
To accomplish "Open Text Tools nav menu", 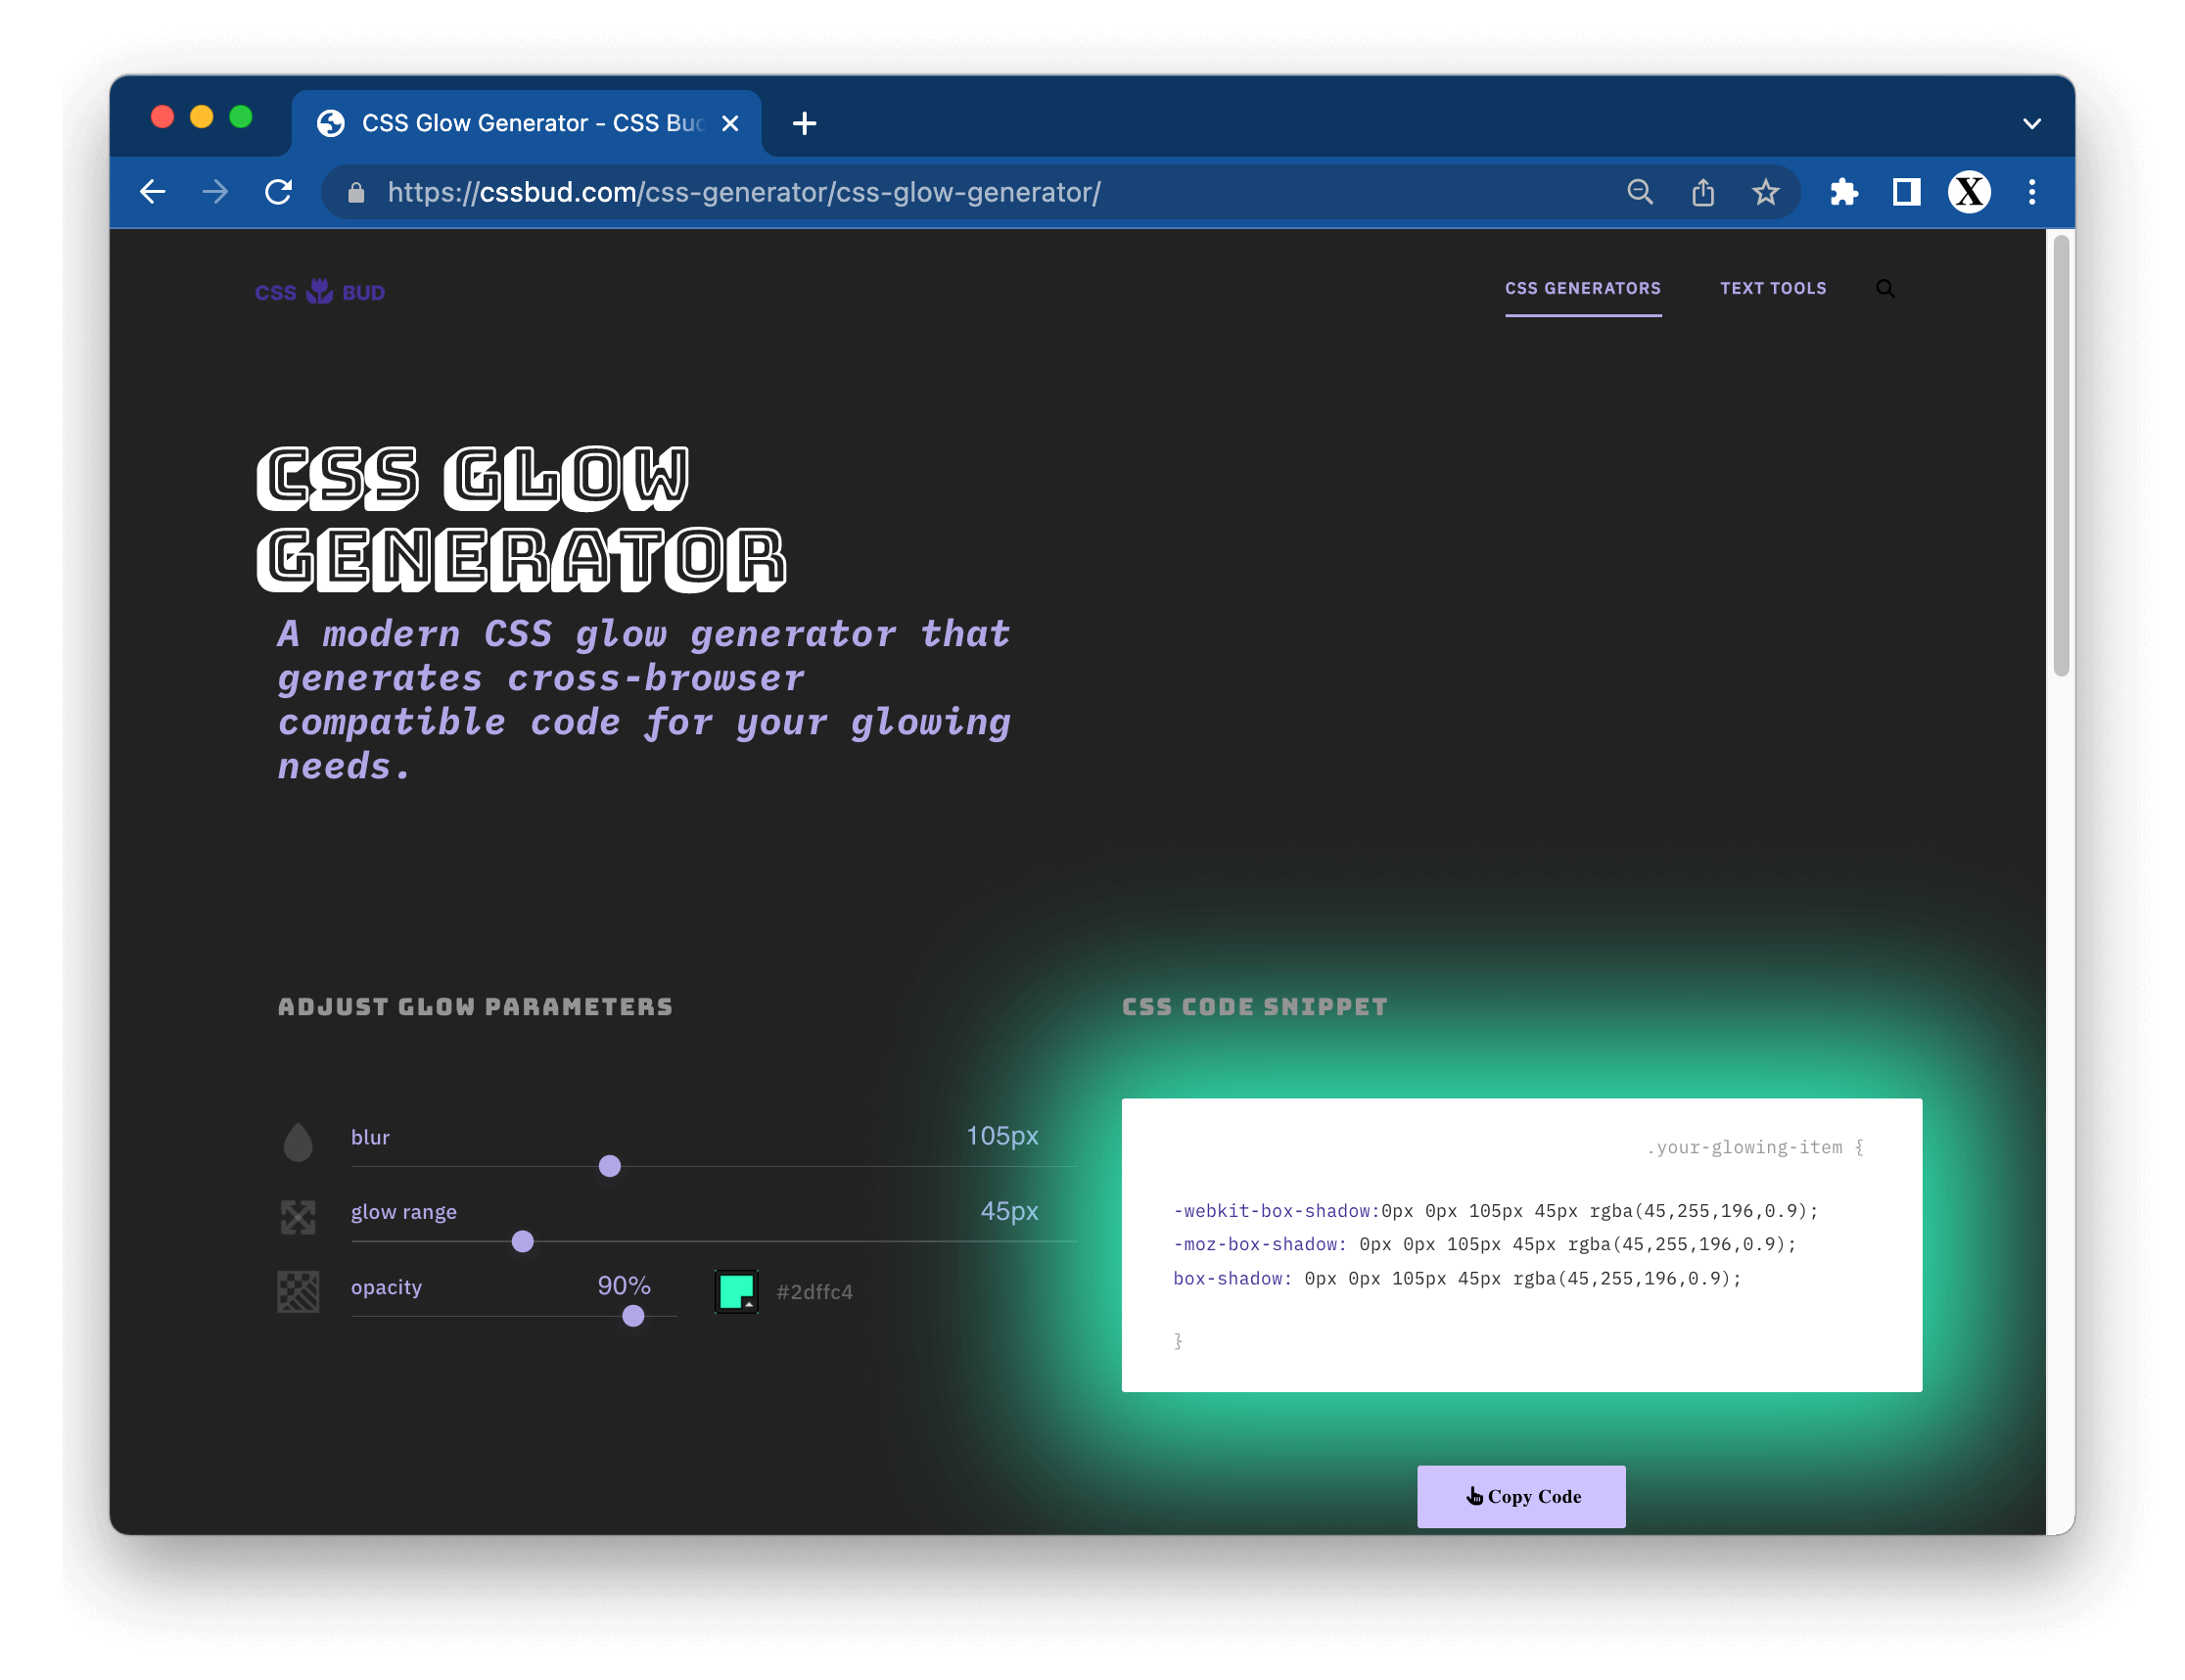I will [x=1772, y=289].
